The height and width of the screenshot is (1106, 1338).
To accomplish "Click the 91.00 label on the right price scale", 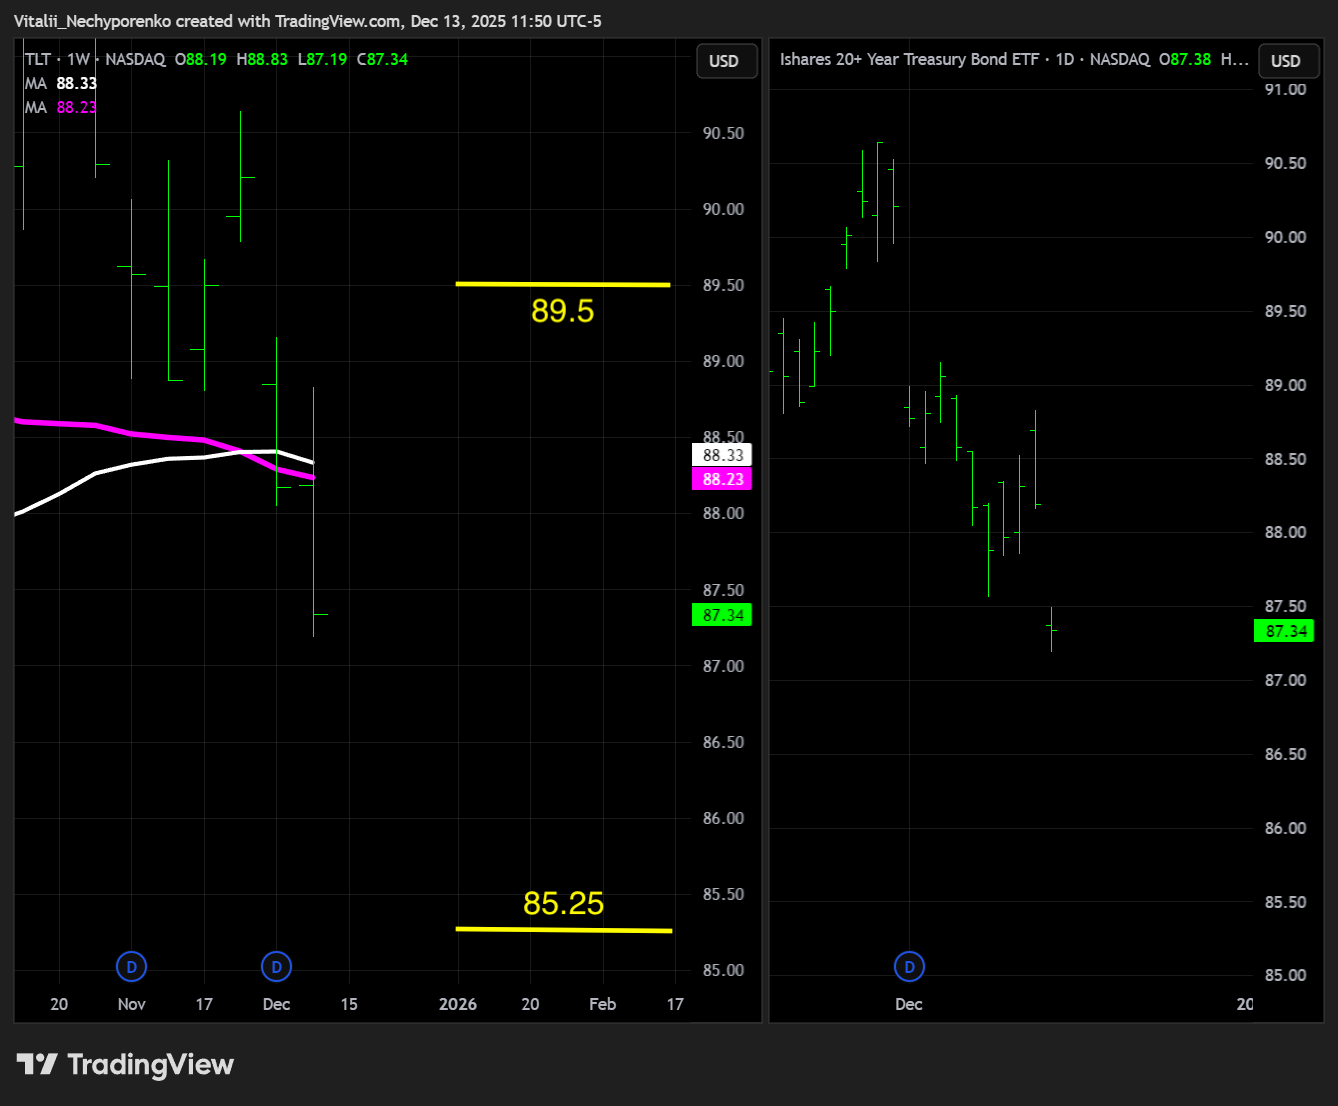I will (x=1285, y=89).
